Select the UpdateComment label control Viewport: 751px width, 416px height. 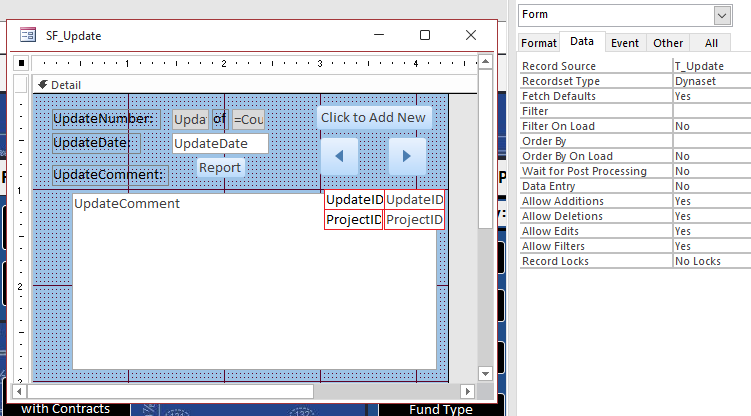tap(110, 175)
